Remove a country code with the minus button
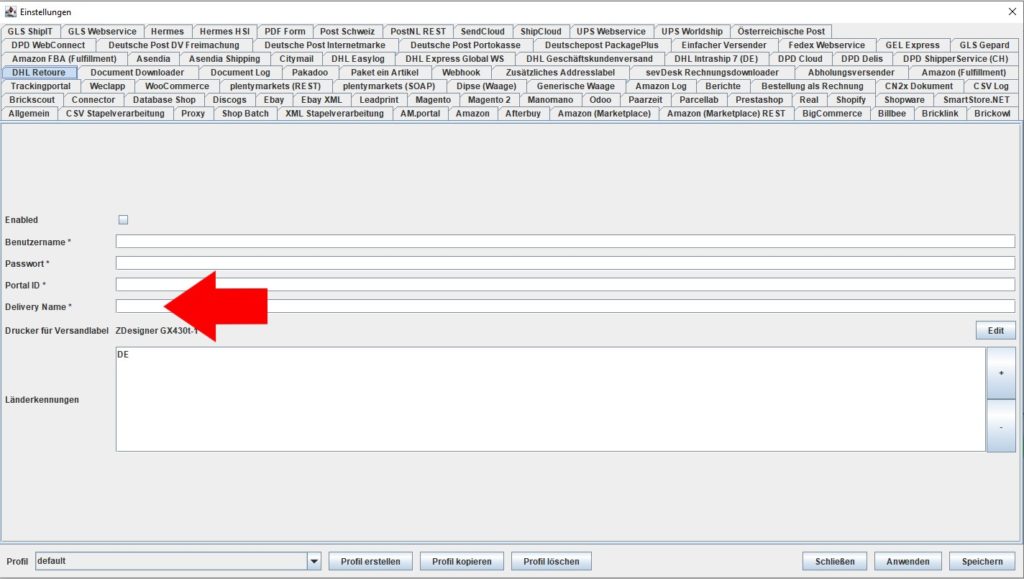1024x579 pixels. click(x=1000, y=426)
